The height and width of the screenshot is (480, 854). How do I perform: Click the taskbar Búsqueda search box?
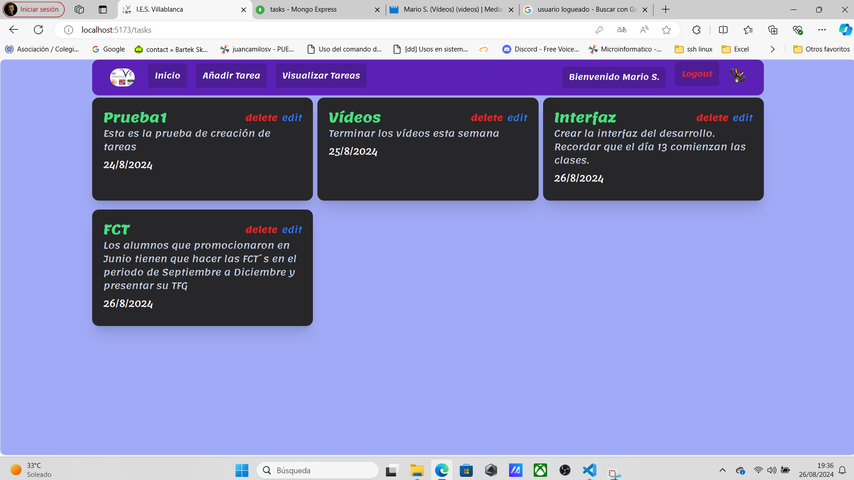tap(318, 470)
